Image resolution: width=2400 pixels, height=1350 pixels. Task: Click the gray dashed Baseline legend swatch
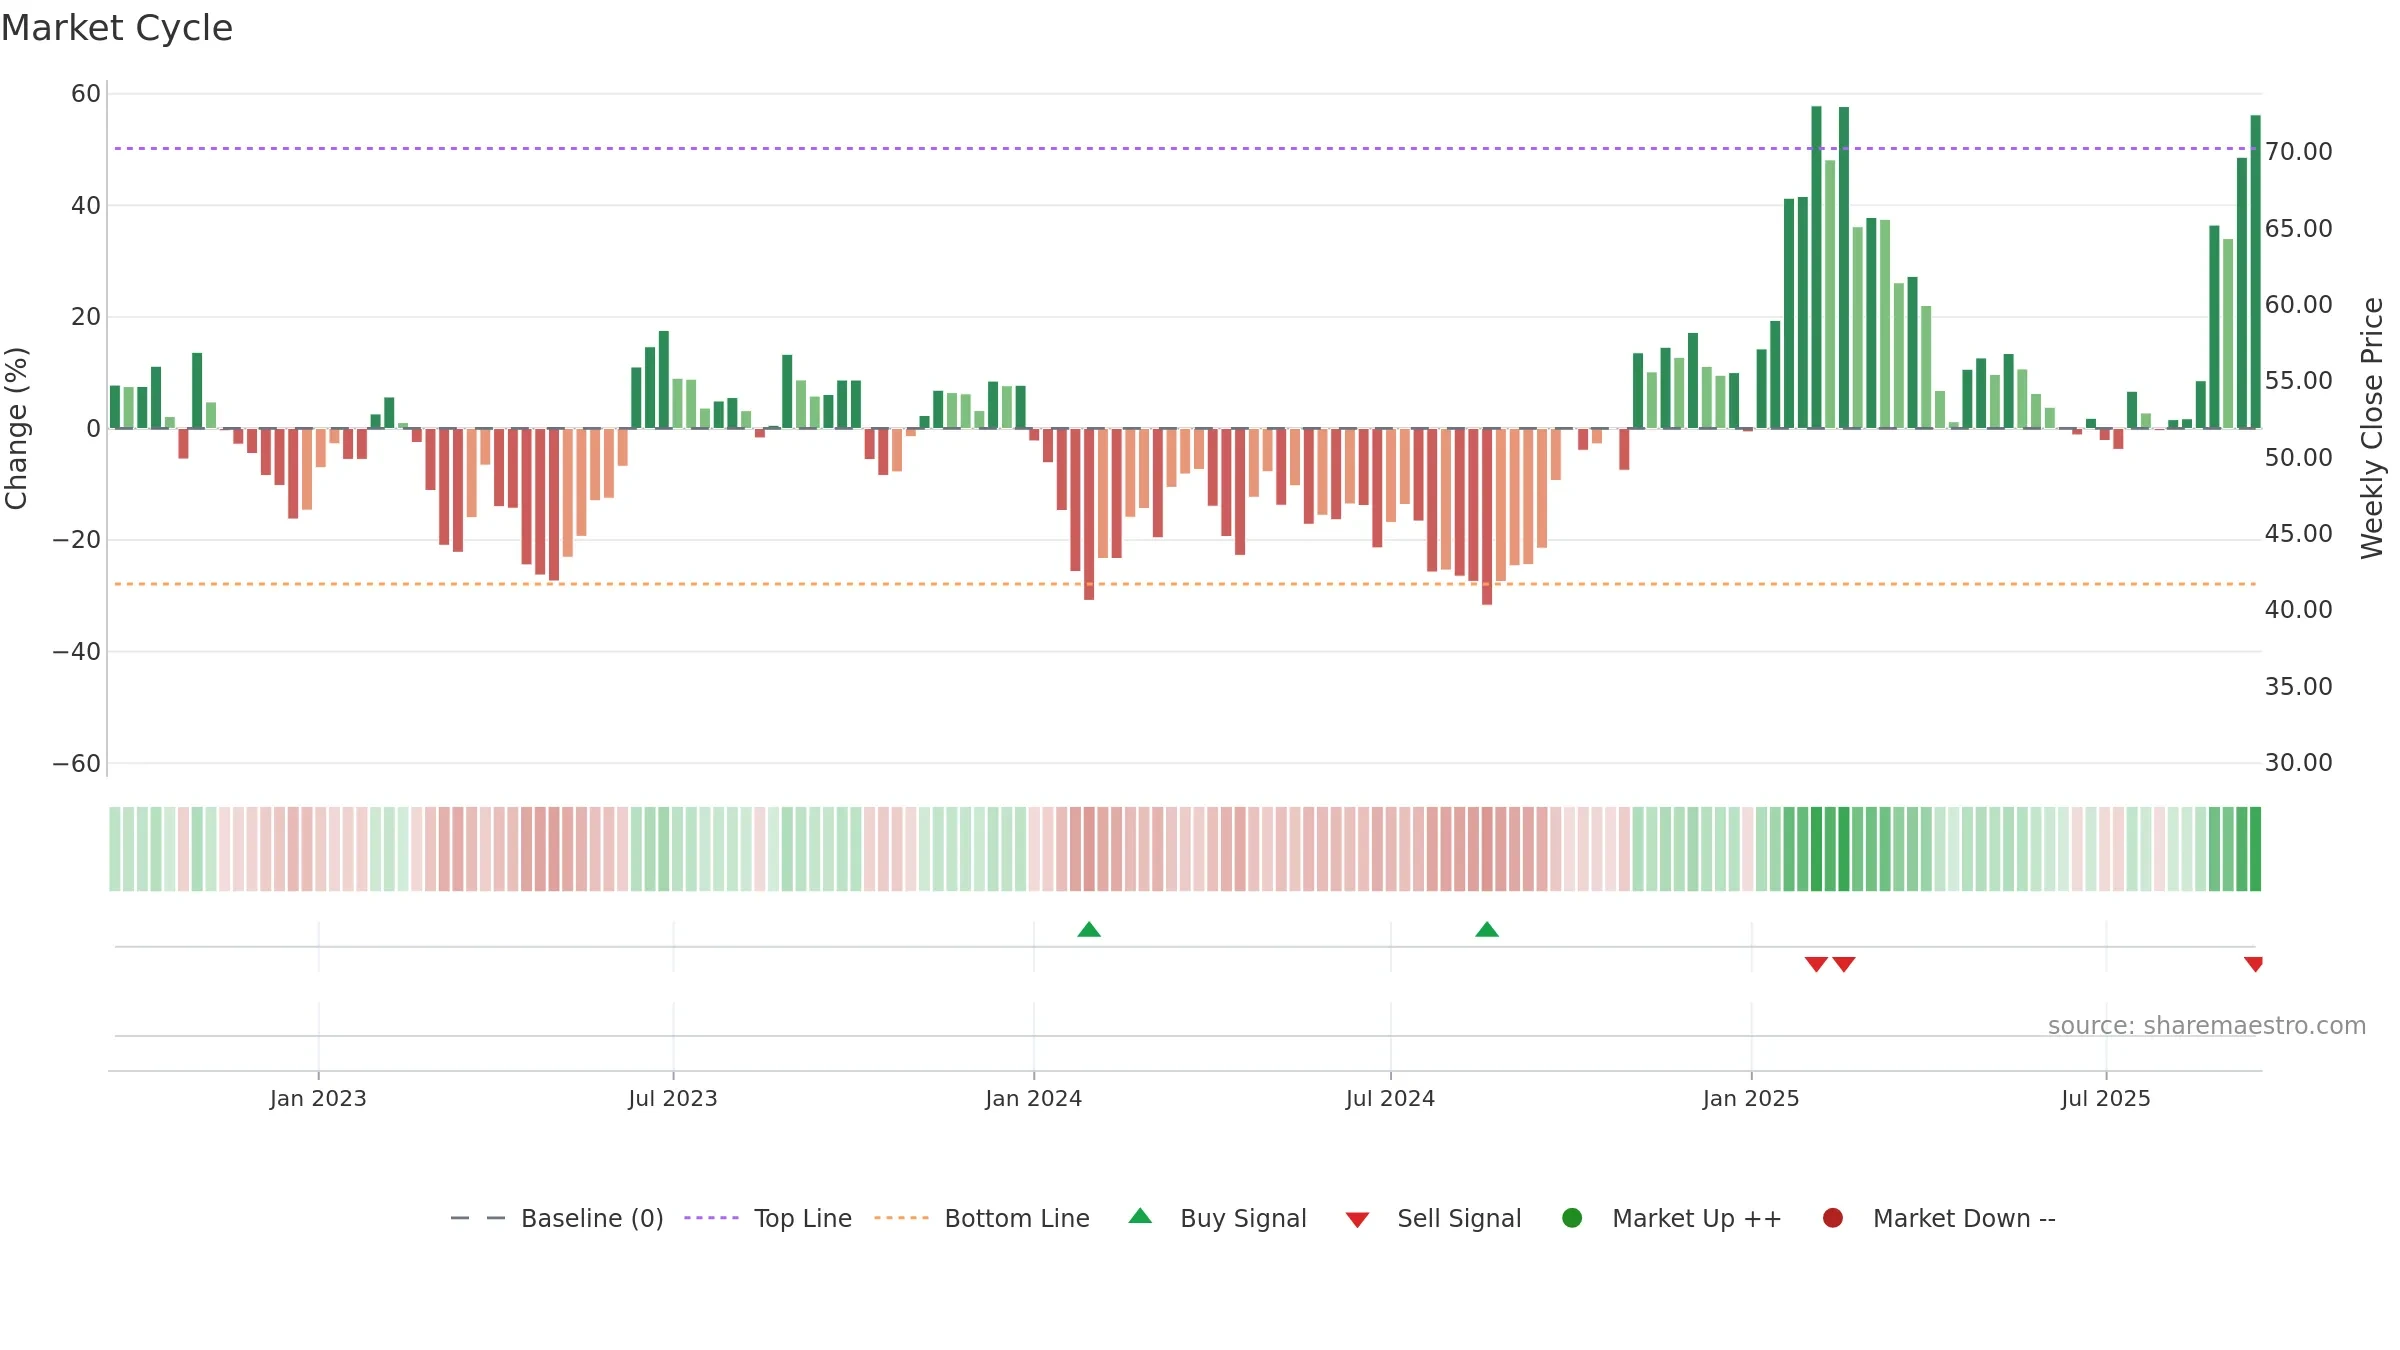[x=478, y=1218]
